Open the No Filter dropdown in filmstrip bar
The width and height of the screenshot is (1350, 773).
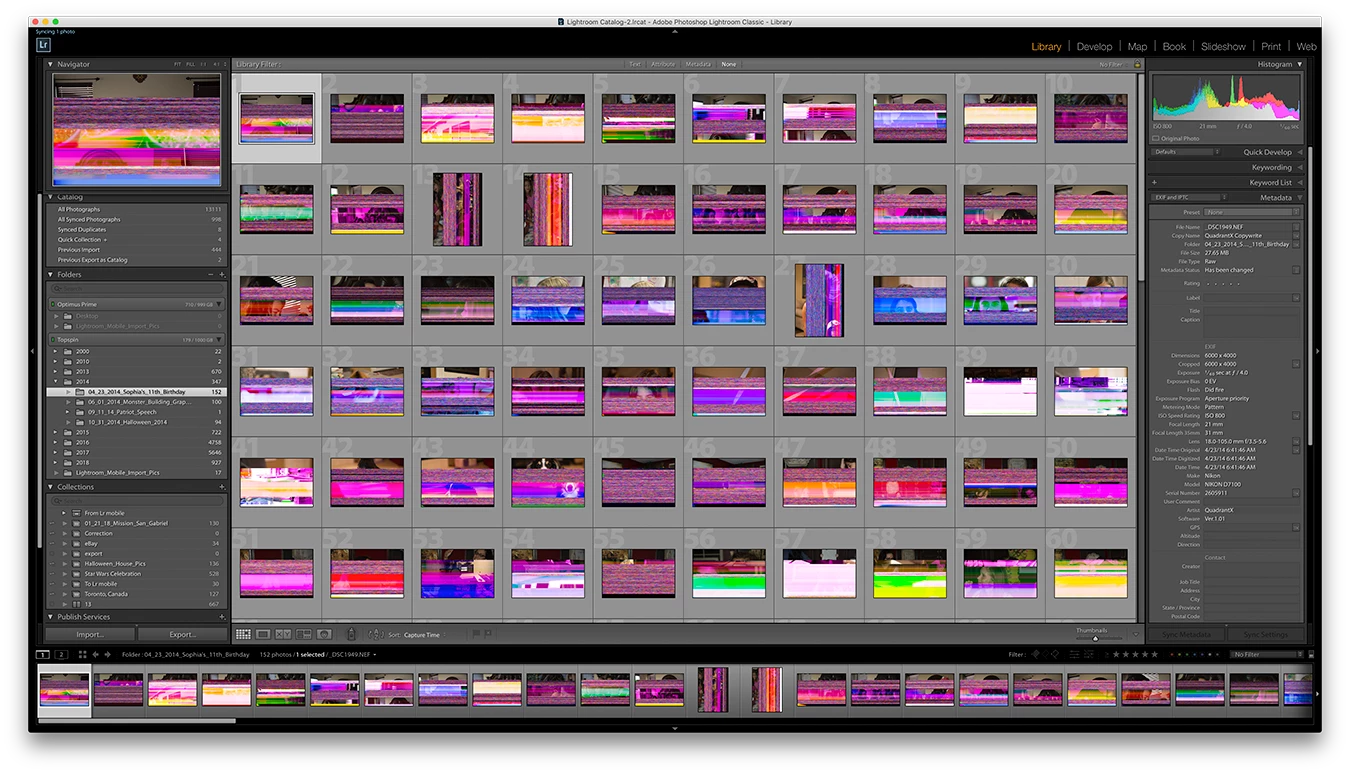[1267, 655]
